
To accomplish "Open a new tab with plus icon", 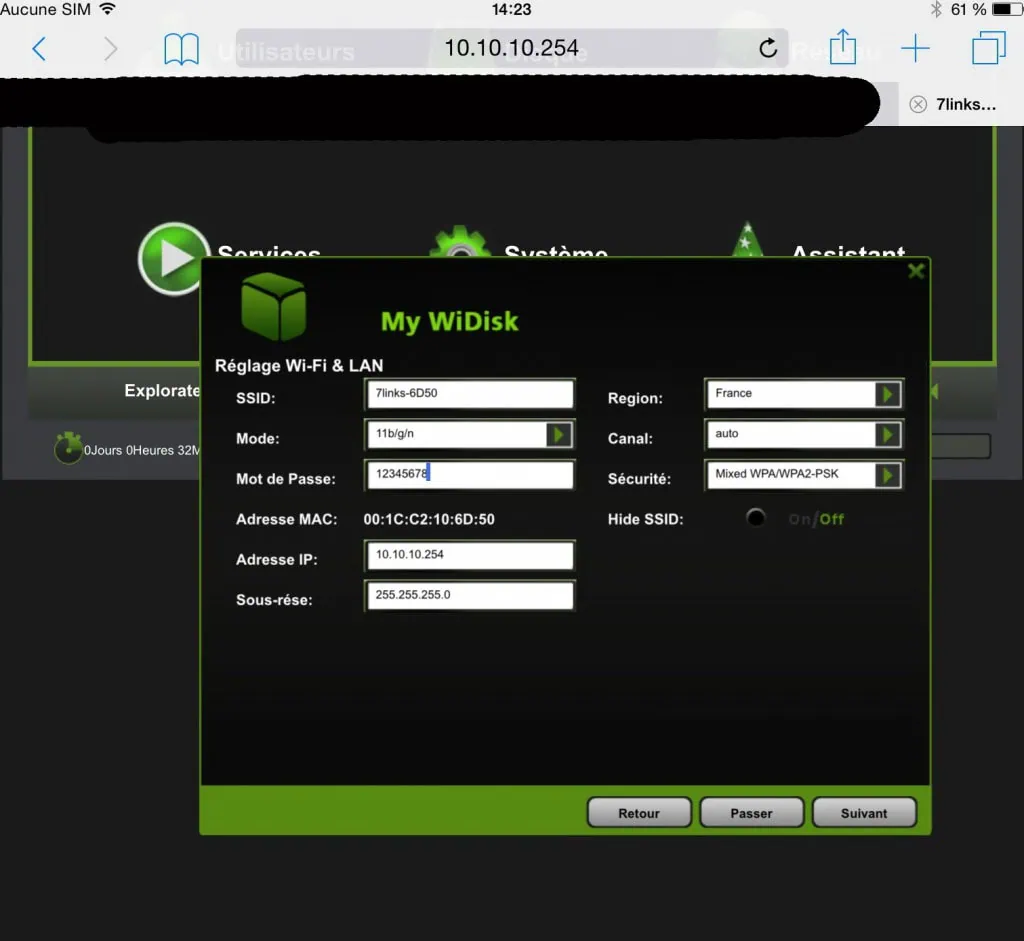I will [x=915, y=49].
